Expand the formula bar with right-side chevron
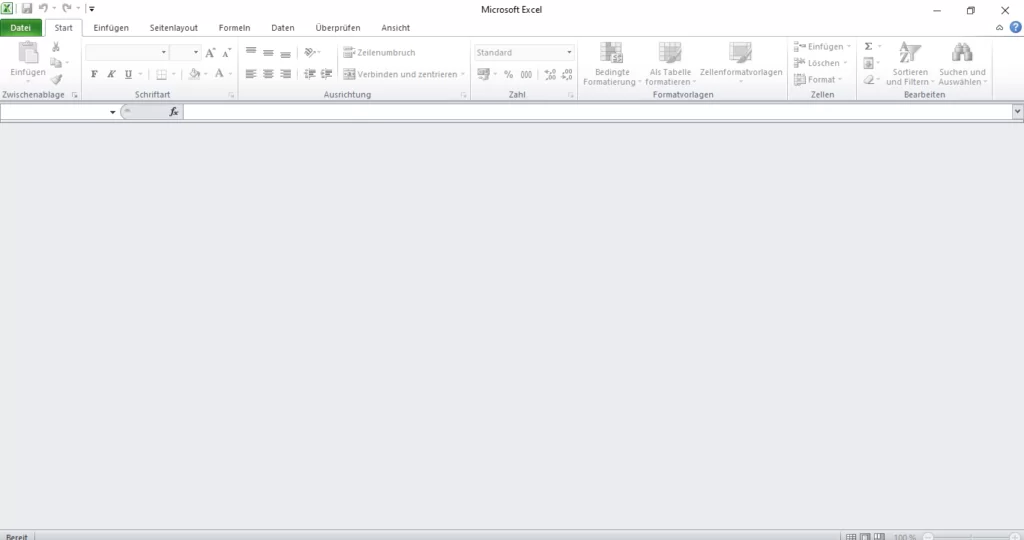Viewport: 1024px width, 540px height. [1016, 112]
